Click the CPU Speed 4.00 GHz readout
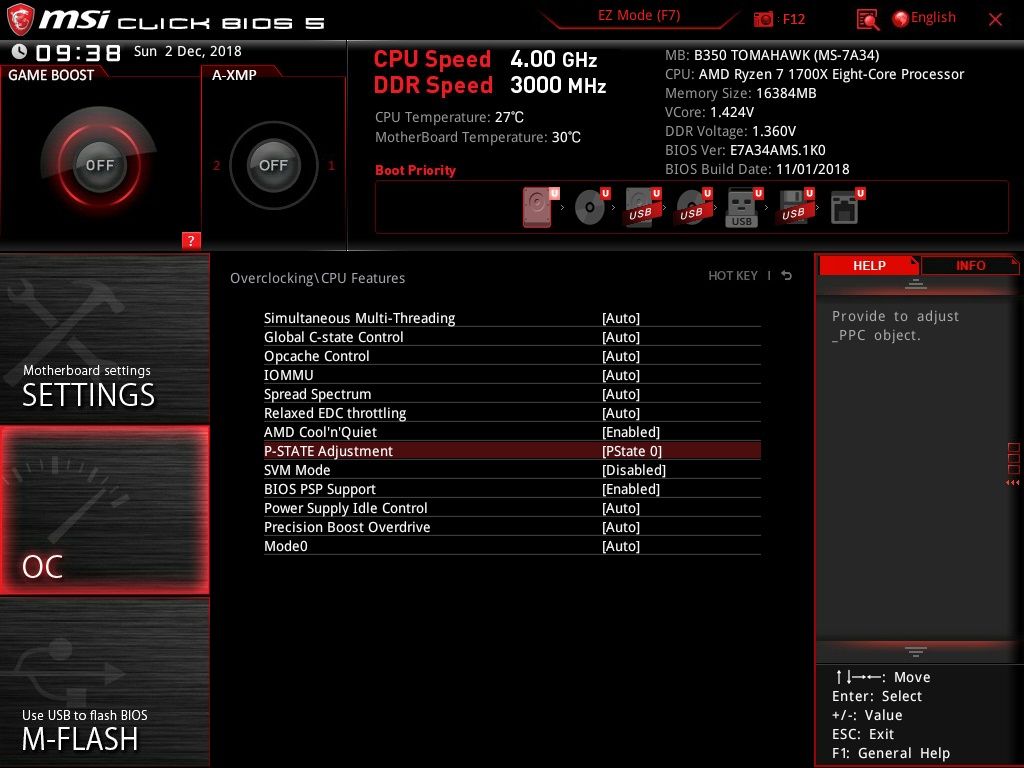 (x=485, y=59)
